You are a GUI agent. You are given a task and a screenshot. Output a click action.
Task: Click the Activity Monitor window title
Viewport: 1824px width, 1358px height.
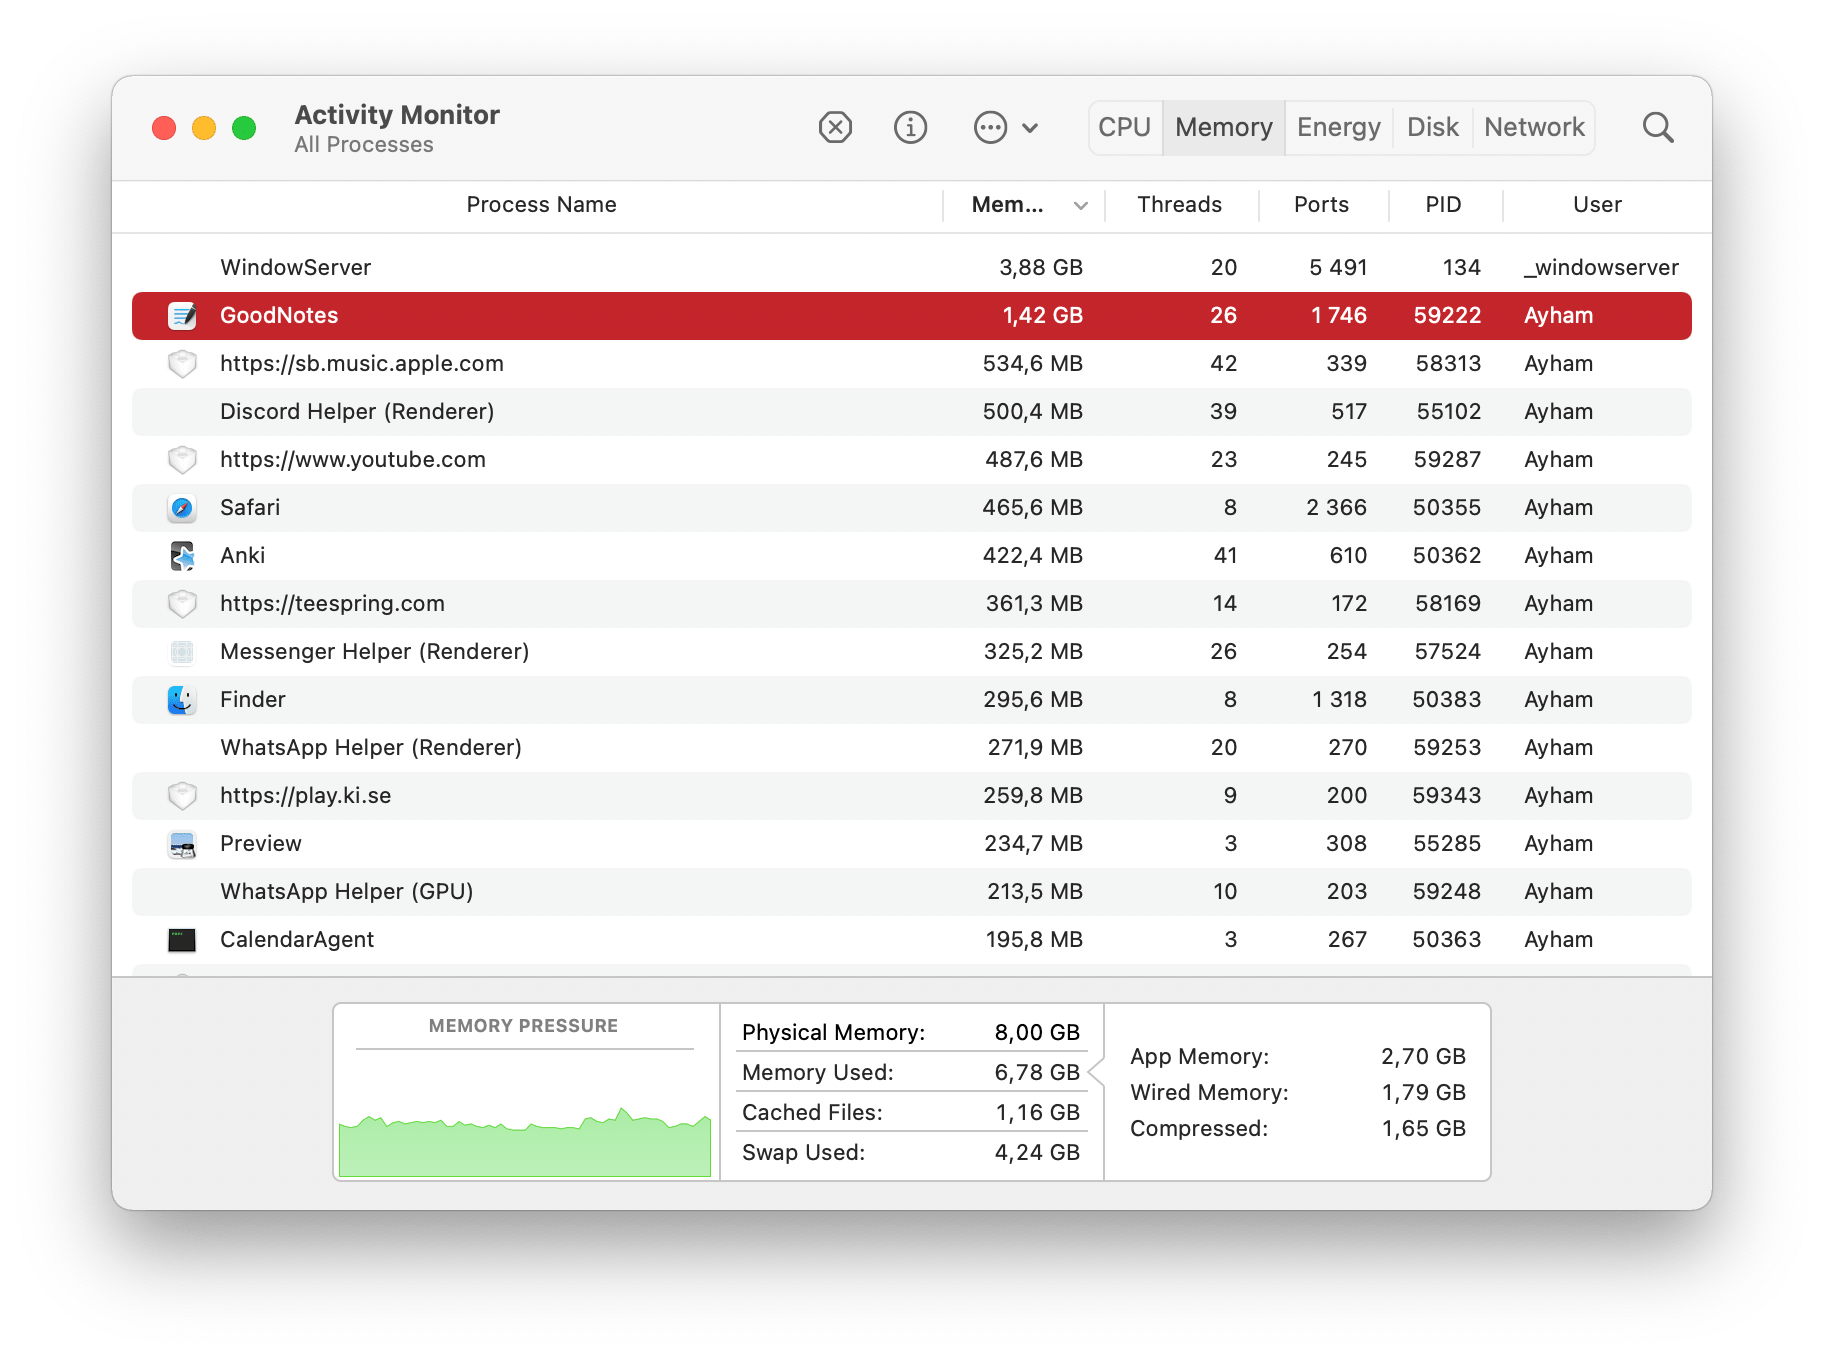(x=397, y=115)
